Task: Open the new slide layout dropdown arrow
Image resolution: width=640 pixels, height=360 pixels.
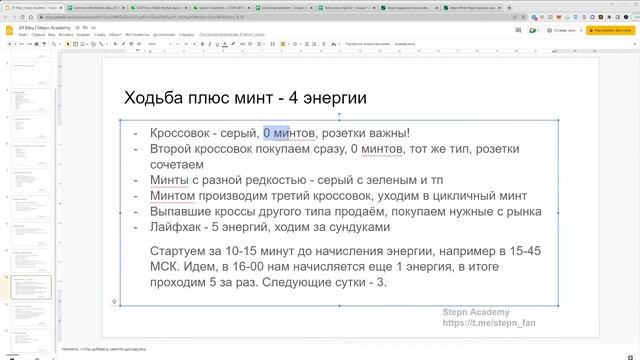Action: click(x=16, y=44)
